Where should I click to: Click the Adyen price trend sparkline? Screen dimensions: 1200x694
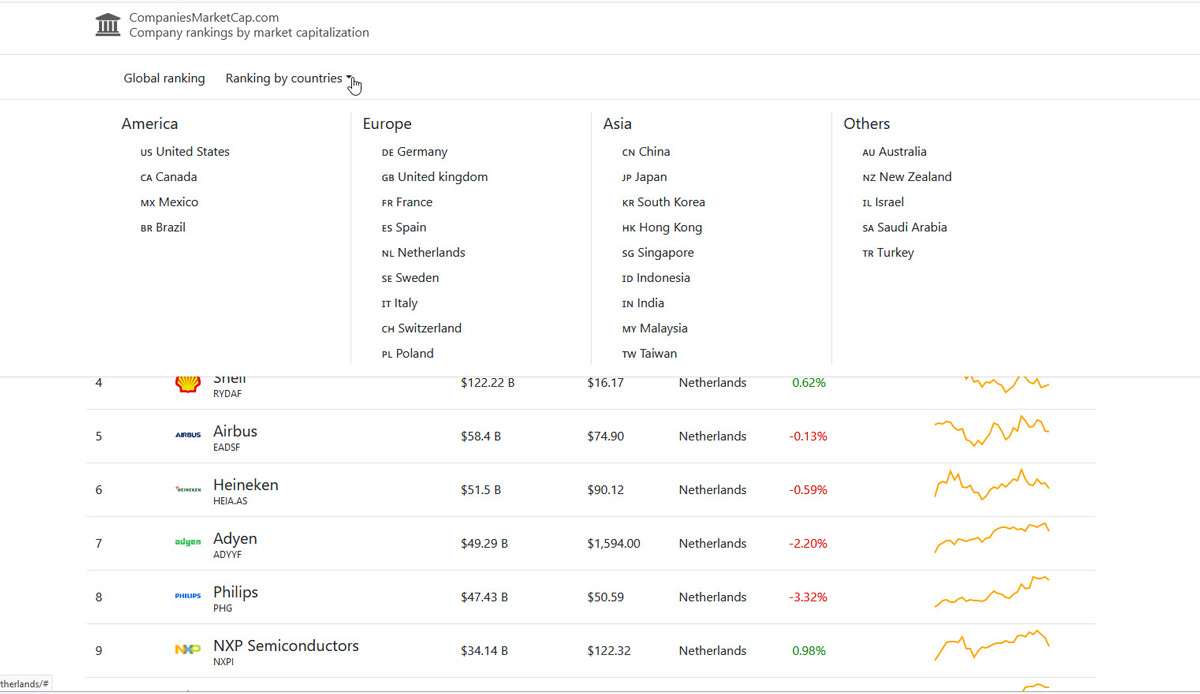pyautogui.click(x=992, y=538)
